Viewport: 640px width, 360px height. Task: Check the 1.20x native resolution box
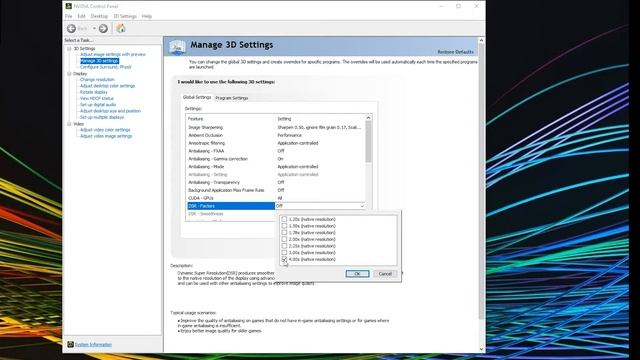tap(284, 219)
